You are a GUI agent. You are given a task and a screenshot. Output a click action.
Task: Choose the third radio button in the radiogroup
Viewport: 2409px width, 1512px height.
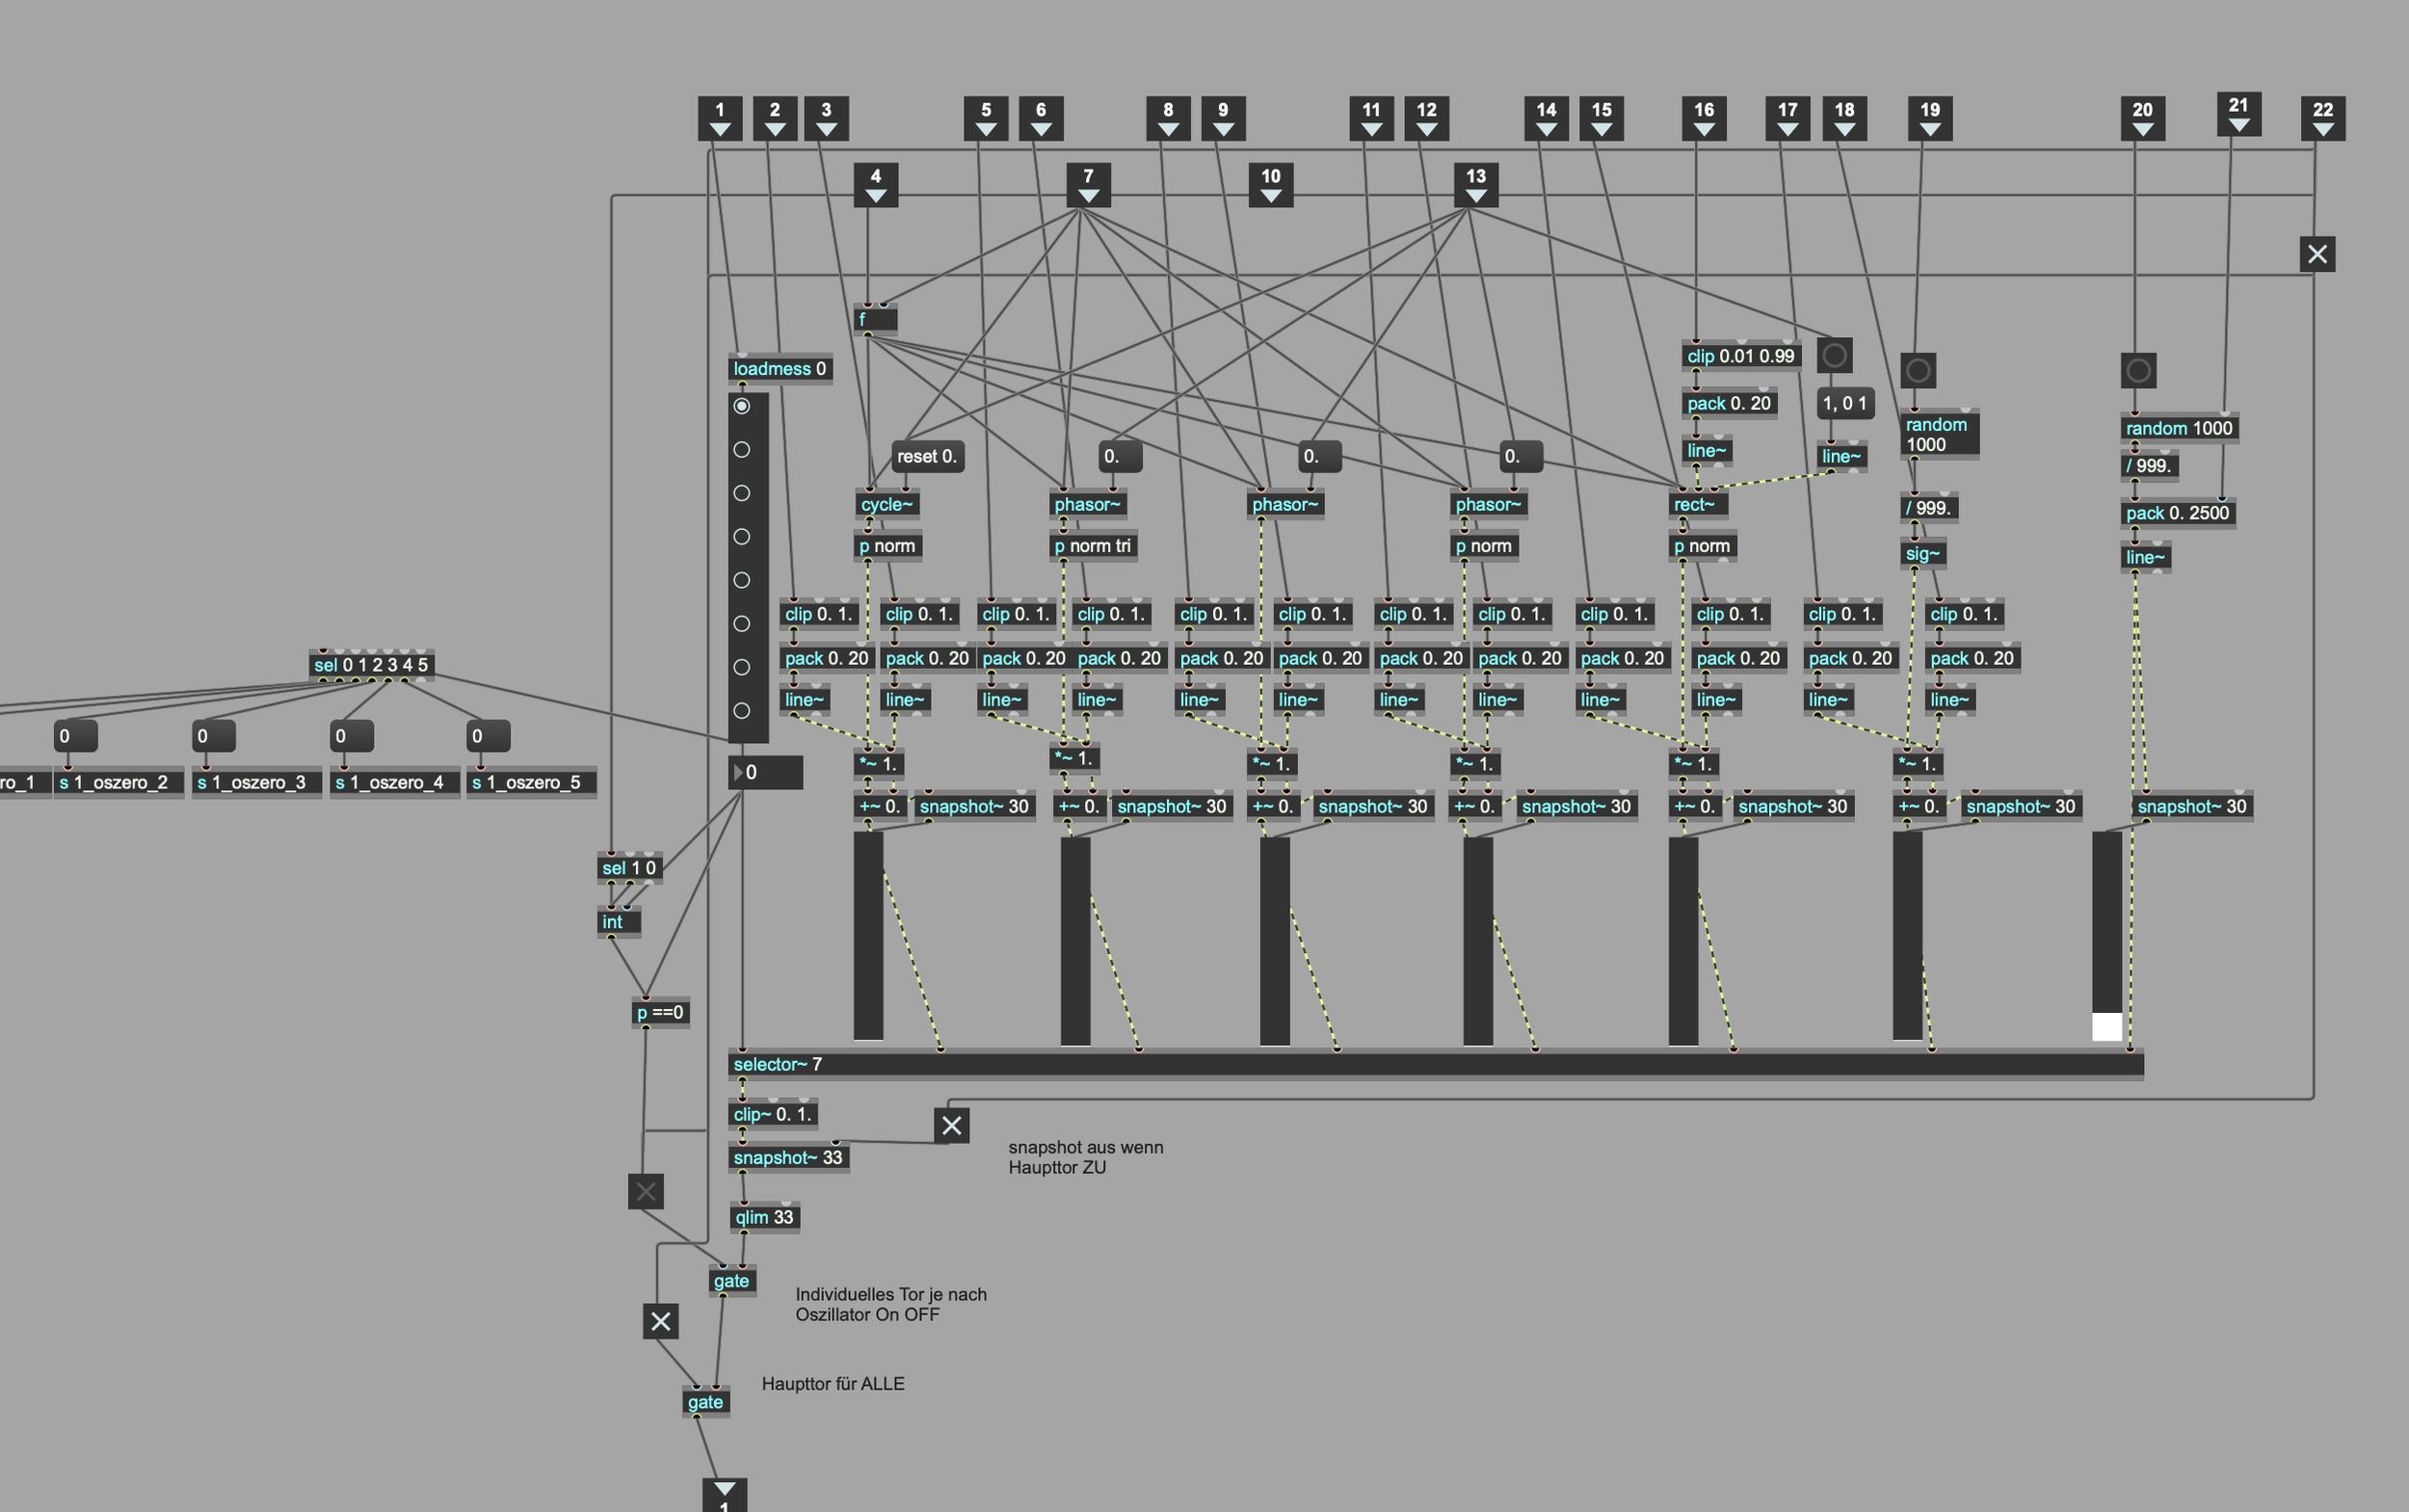point(741,493)
